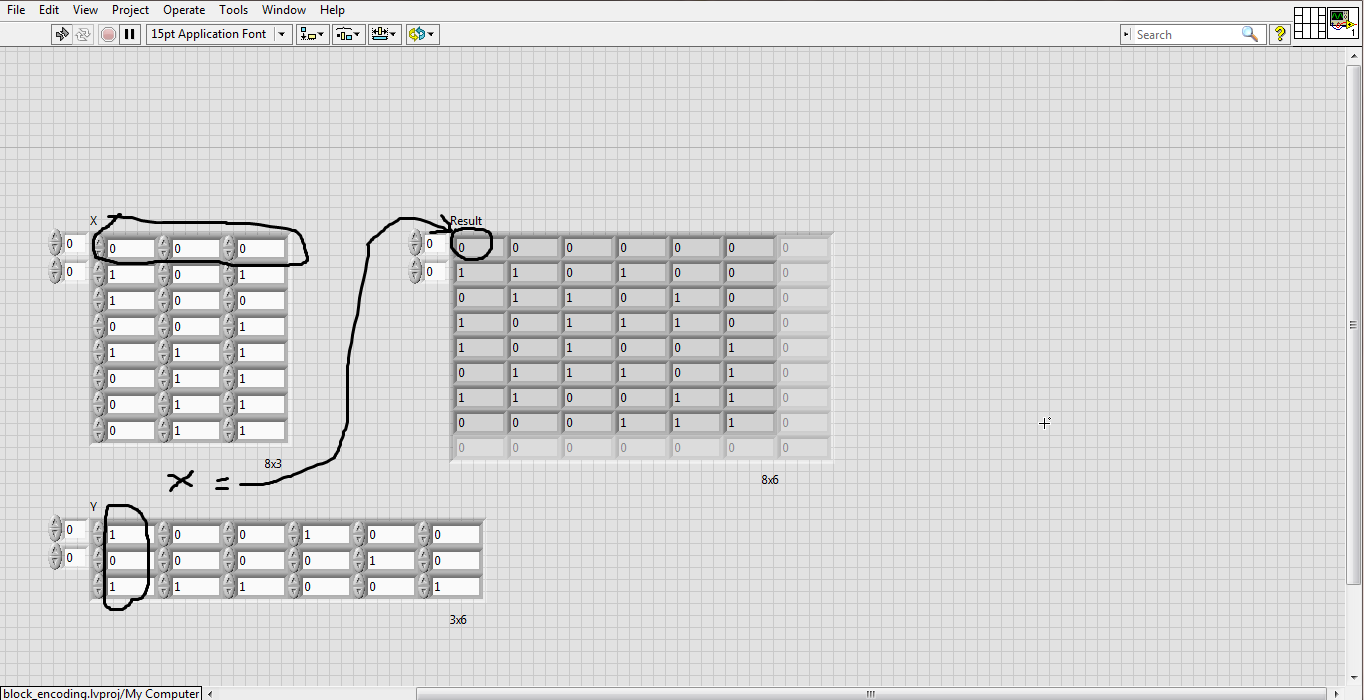Image resolution: width=1364 pixels, height=700 pixels.
Task: Open the Resize Objects dropdown
Action: (384, 34)
